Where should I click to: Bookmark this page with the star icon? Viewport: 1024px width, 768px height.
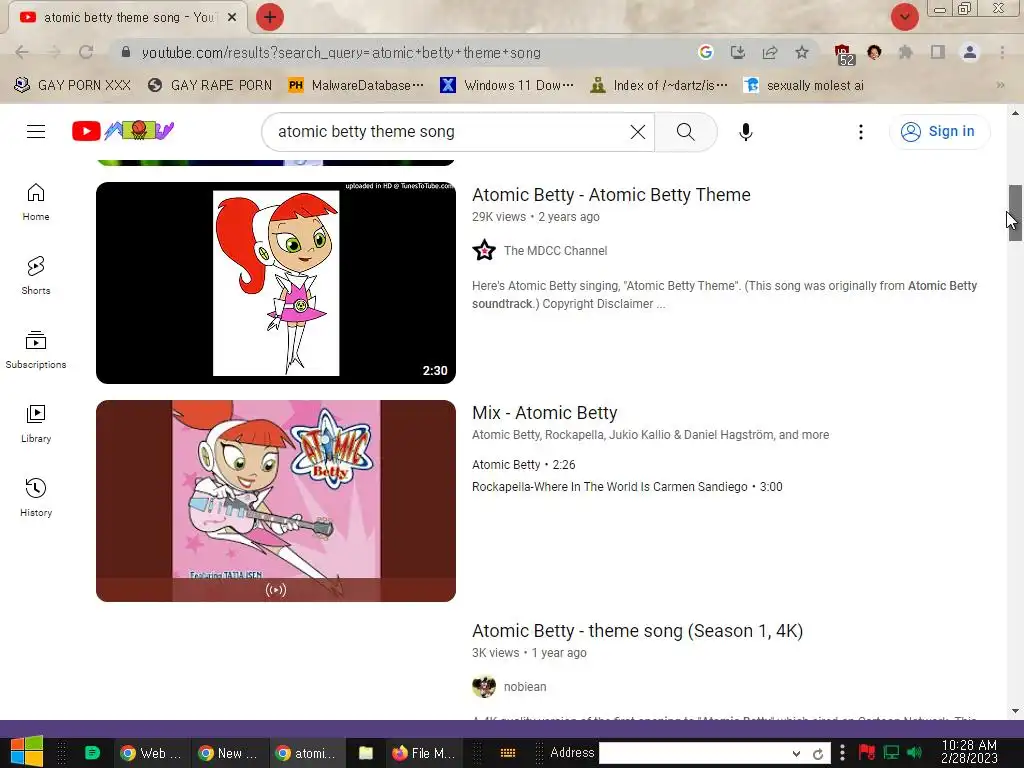coord(802,52)
